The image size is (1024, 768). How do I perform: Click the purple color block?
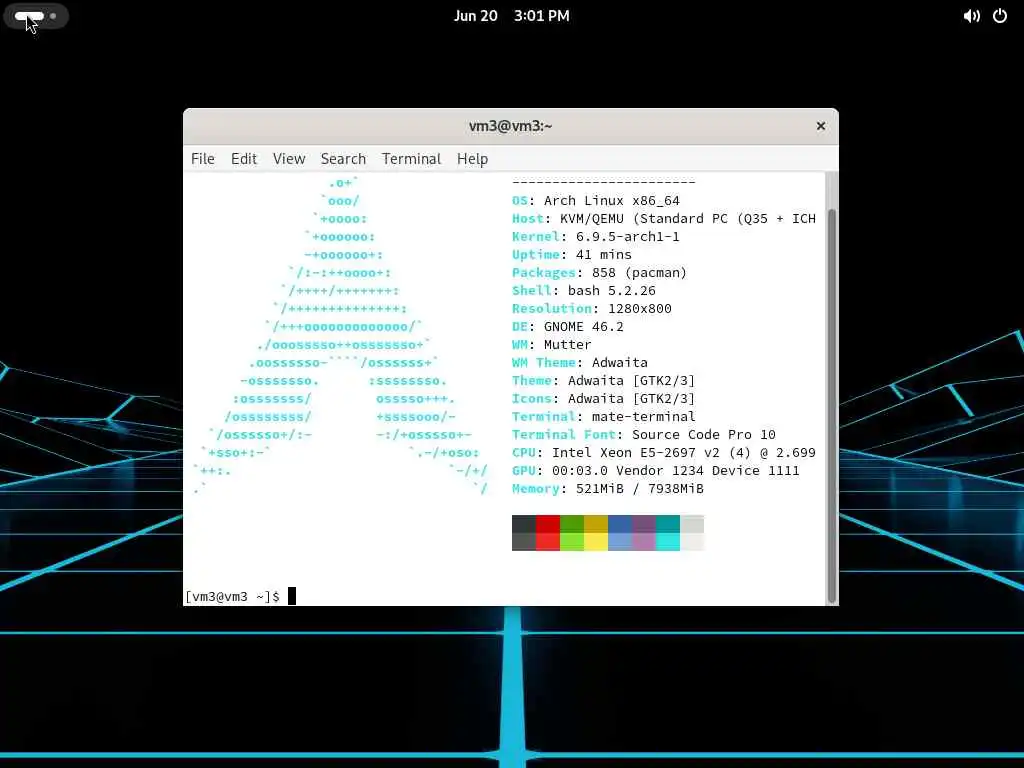(x=644, y=533)
